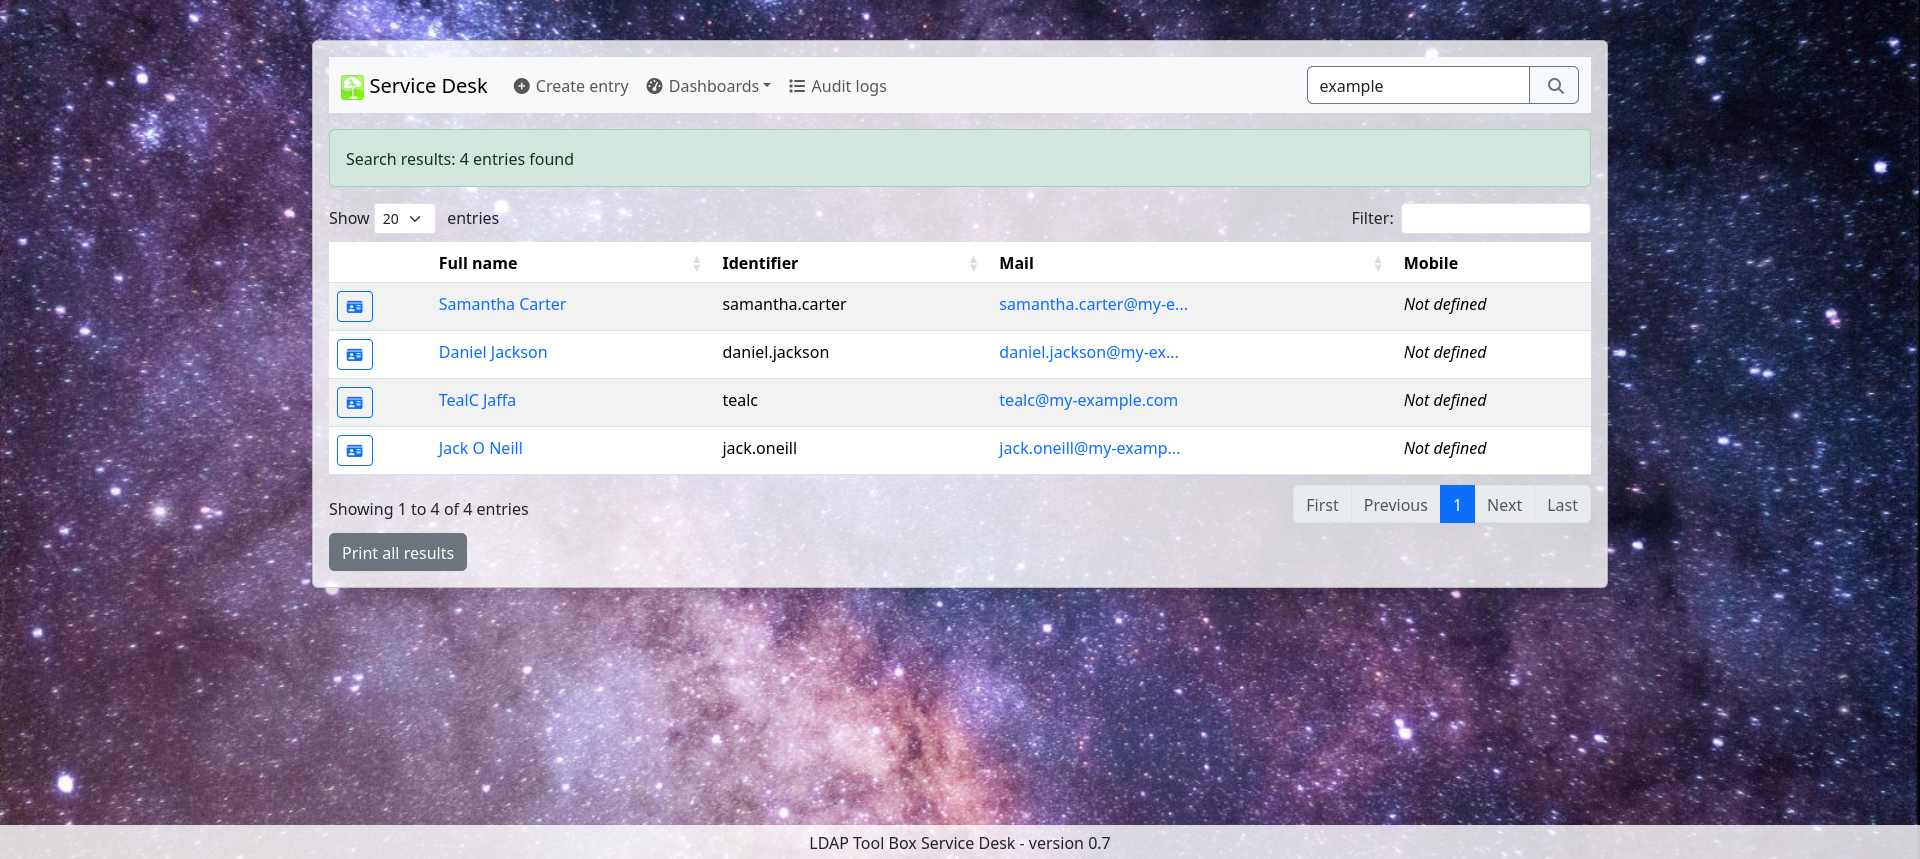This screenshot has width=1920, height=859.
Task: Open Jack O Neill's entry card icon
Action: coord(355,450)
